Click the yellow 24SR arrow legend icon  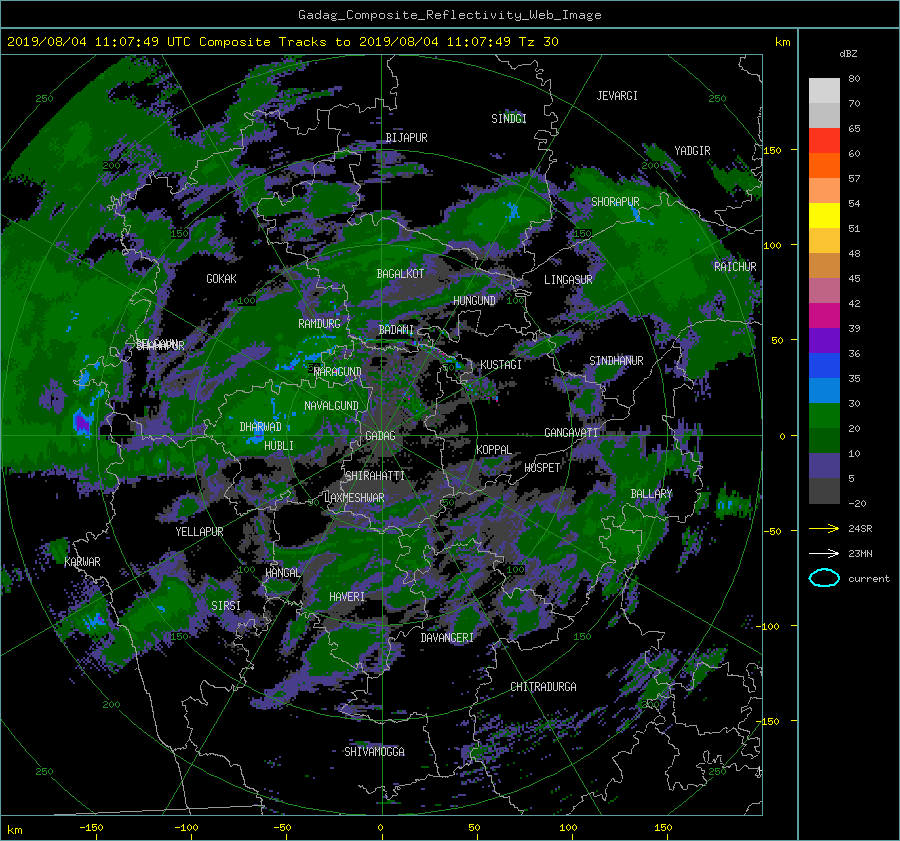(x=824, y=528)
